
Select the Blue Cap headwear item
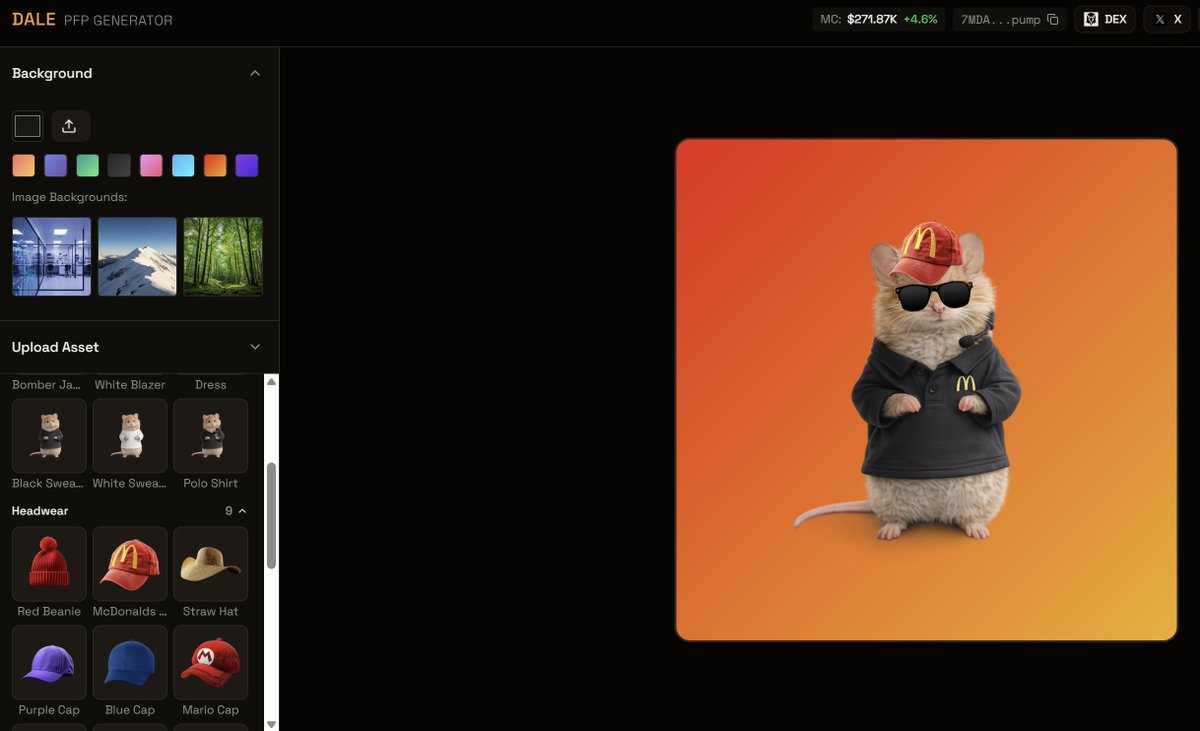click(129, 661)
